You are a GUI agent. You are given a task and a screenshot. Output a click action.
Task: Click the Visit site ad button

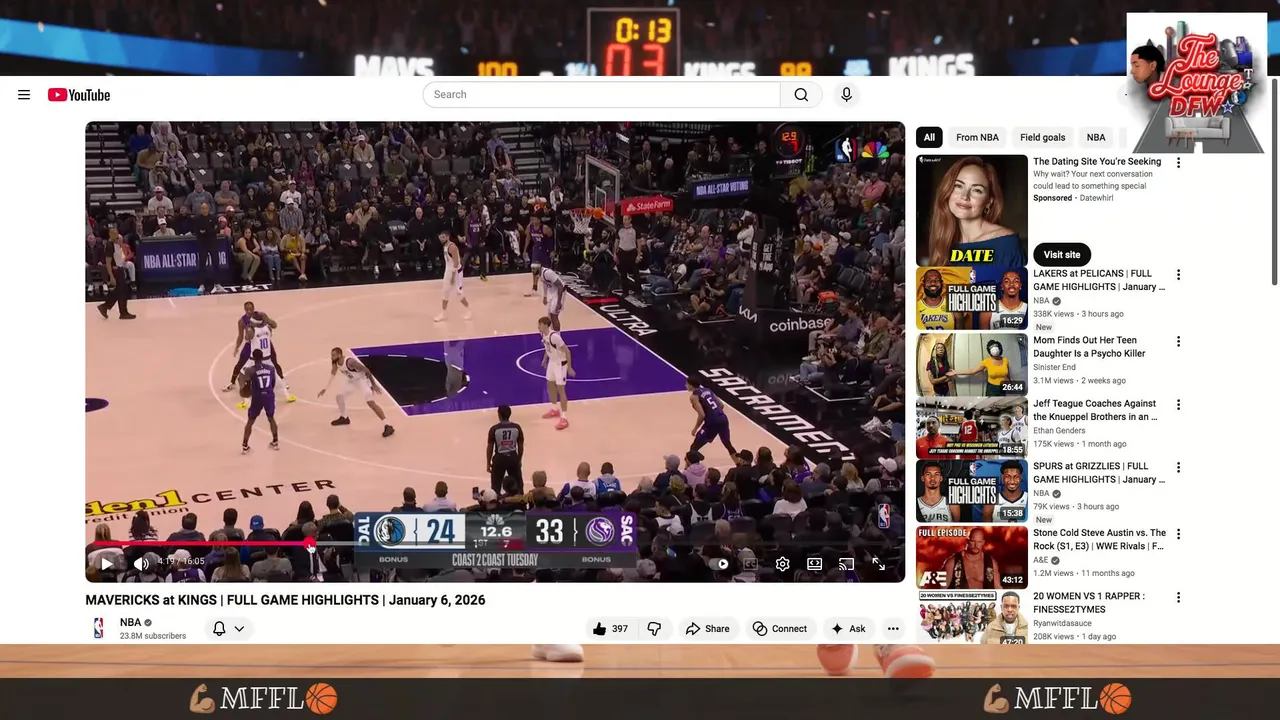tap(1062, 255)
